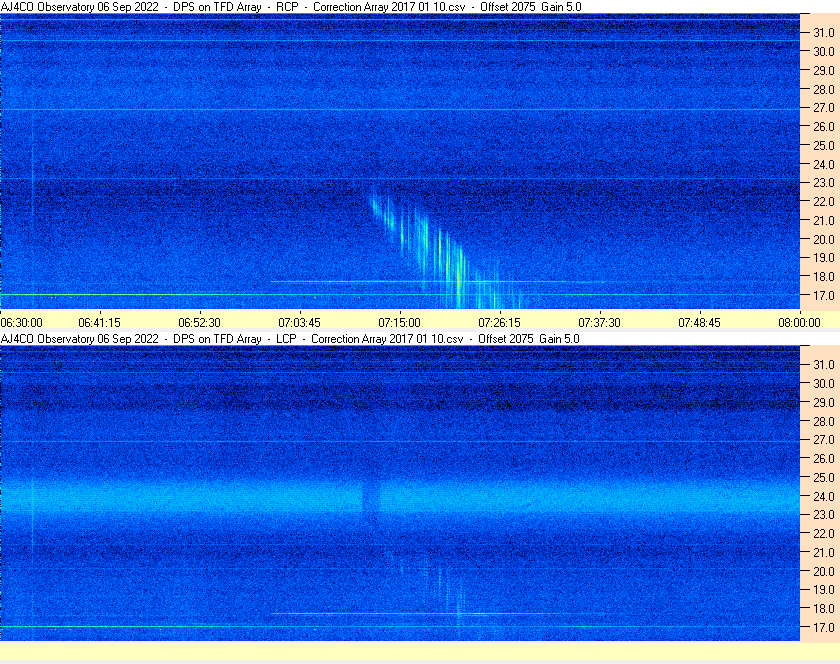Image resolution: width=840 pixels, height=664 pixels.
Task: Click the RCP spectrogram title line
Action: click(291, 7)
